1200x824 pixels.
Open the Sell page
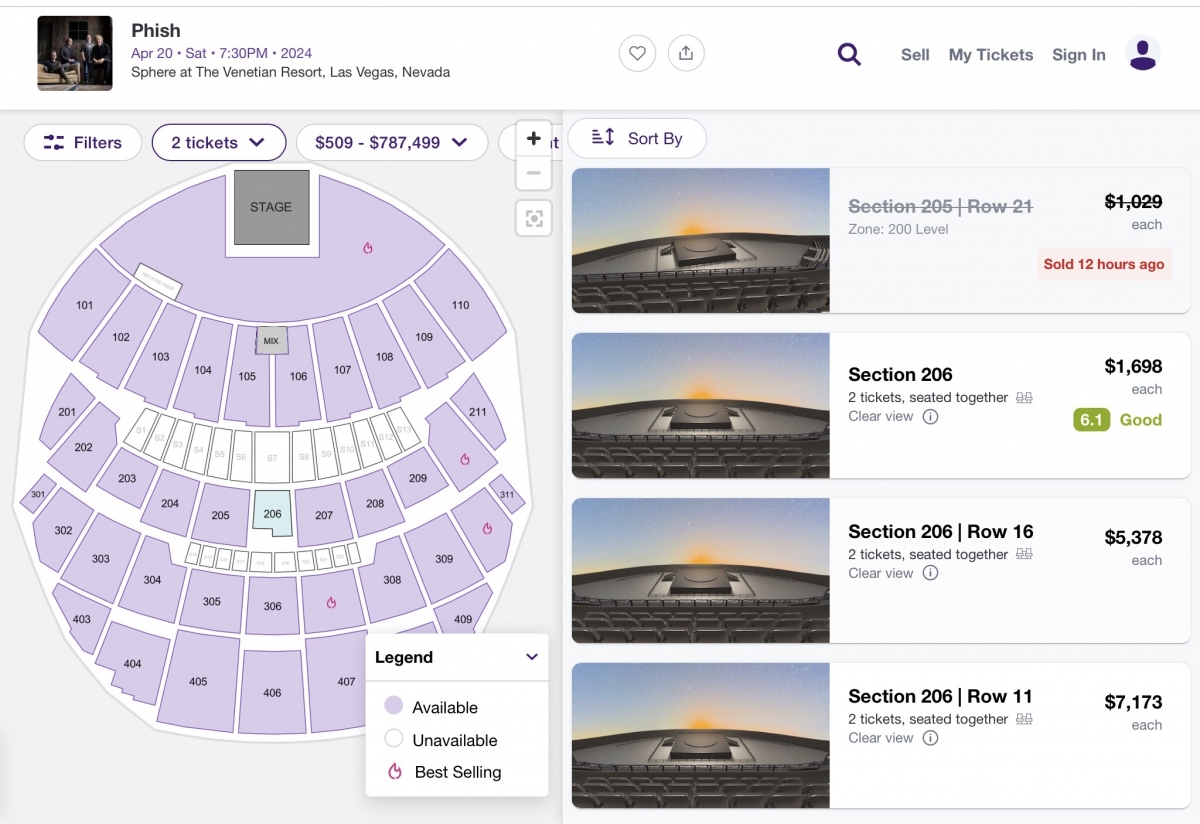coord(915,55)
